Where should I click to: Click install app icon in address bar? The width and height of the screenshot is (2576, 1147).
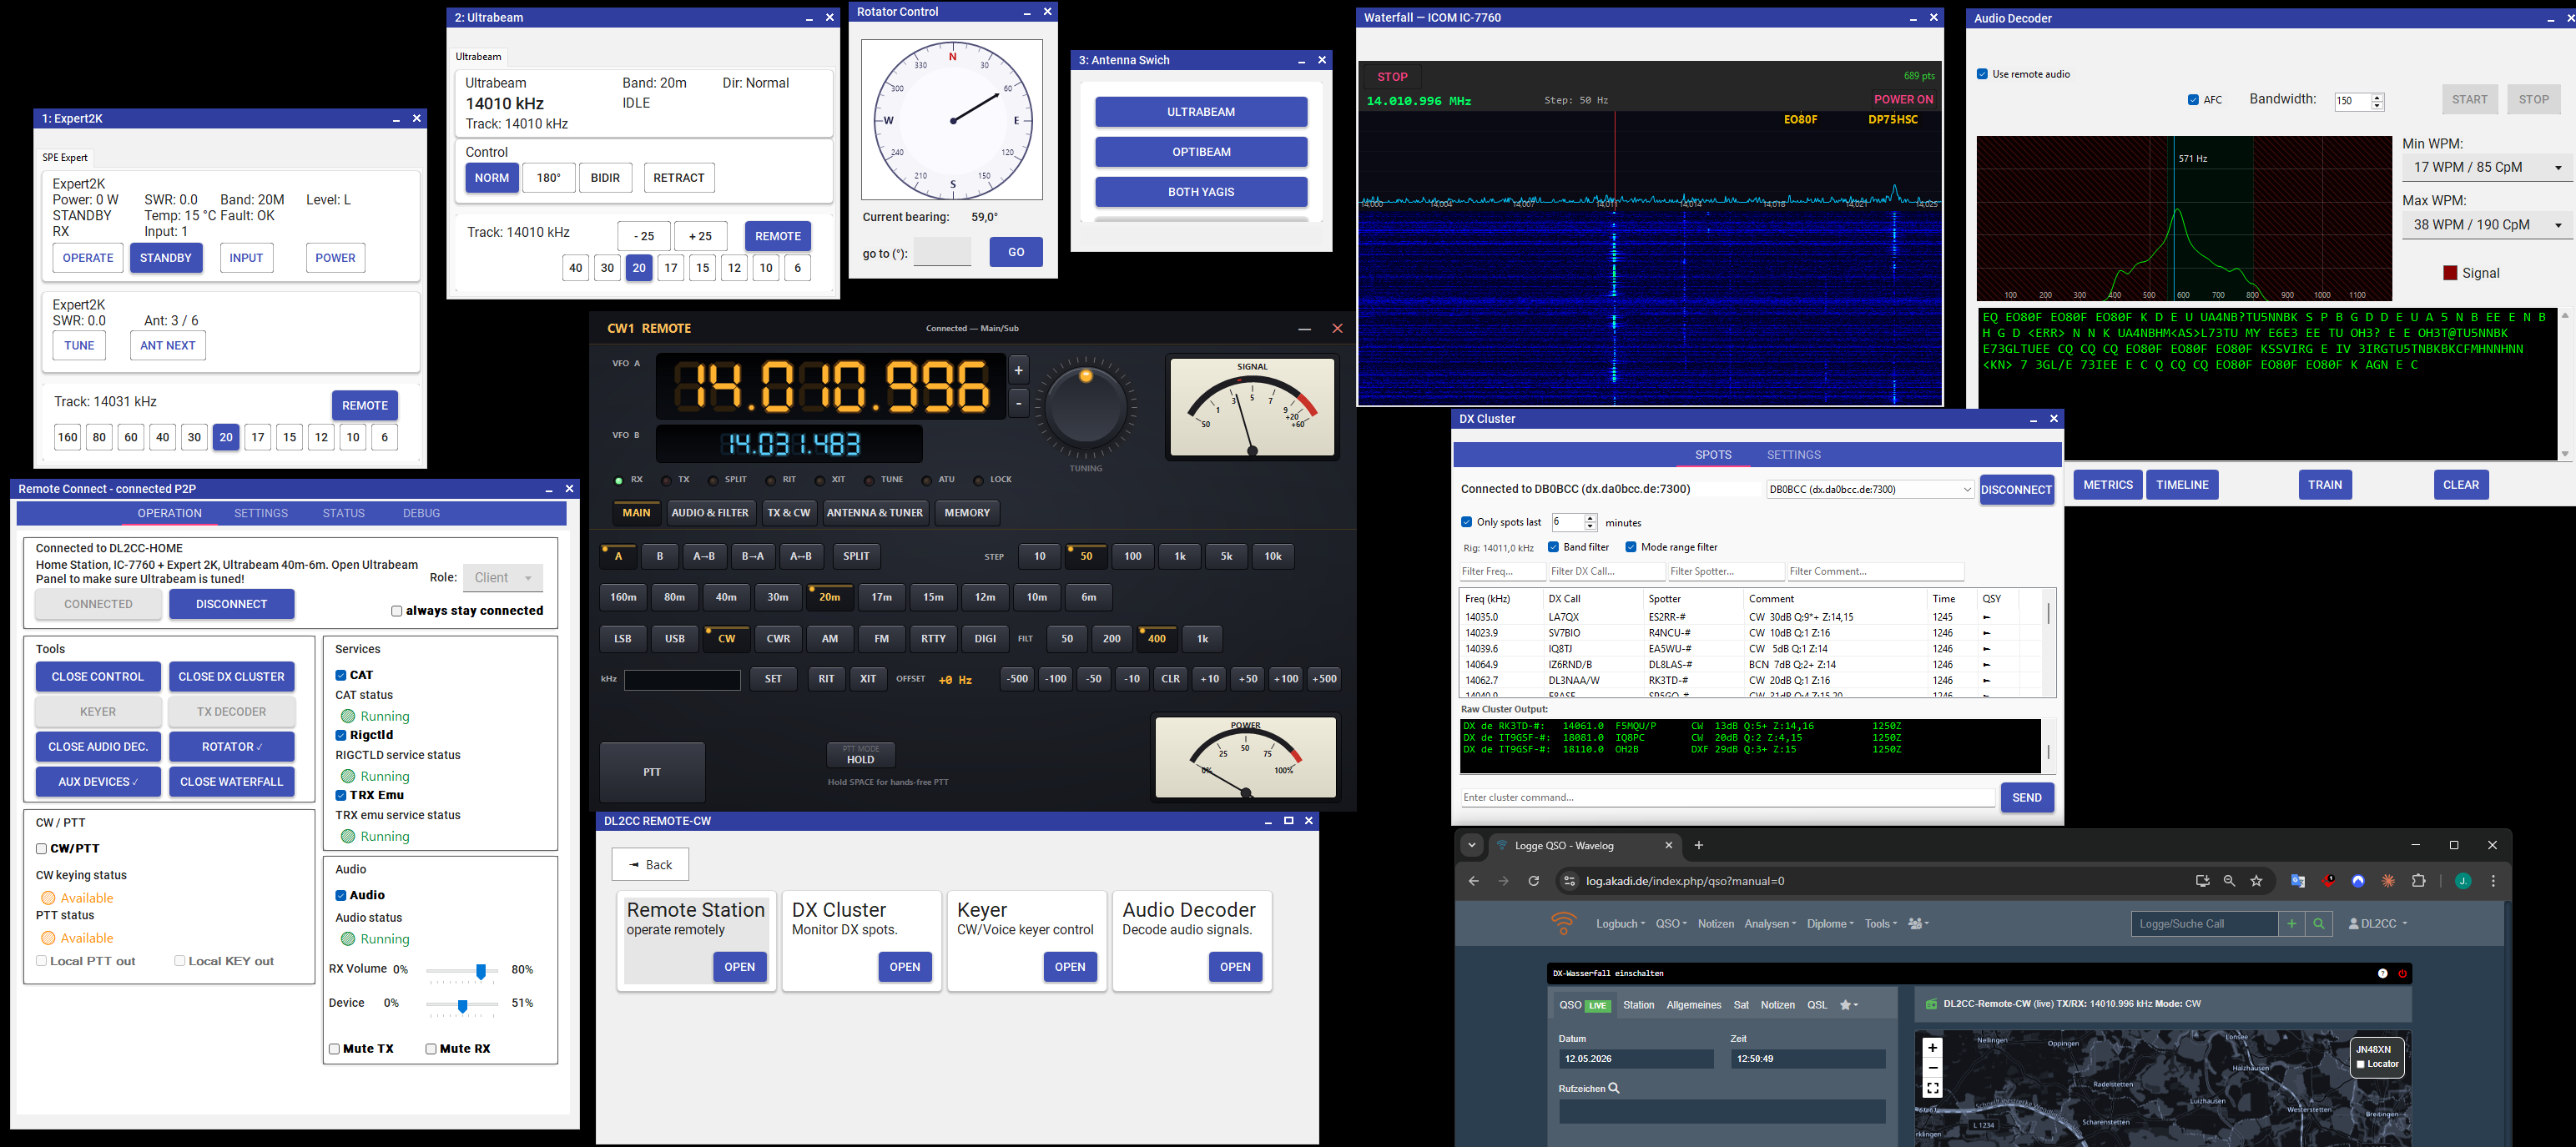pos(2202,881)
